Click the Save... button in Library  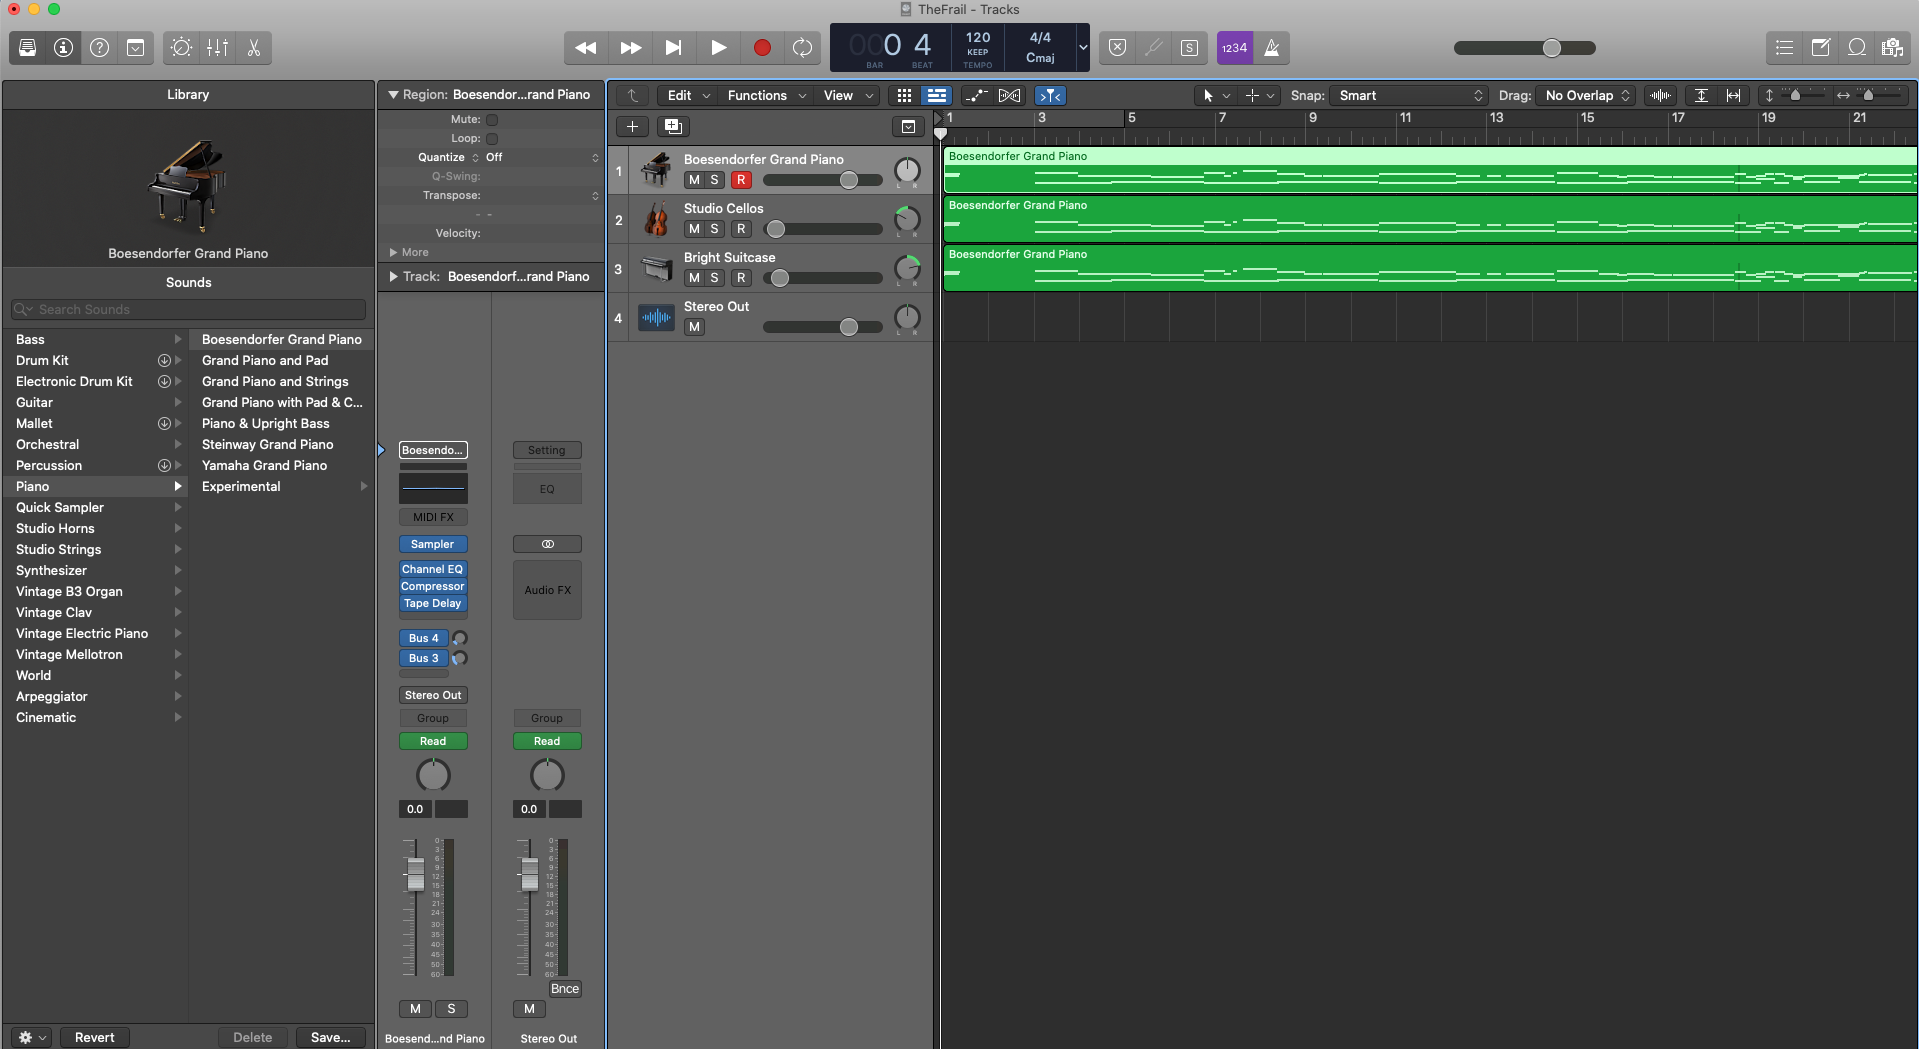[x=331, y=1037]
